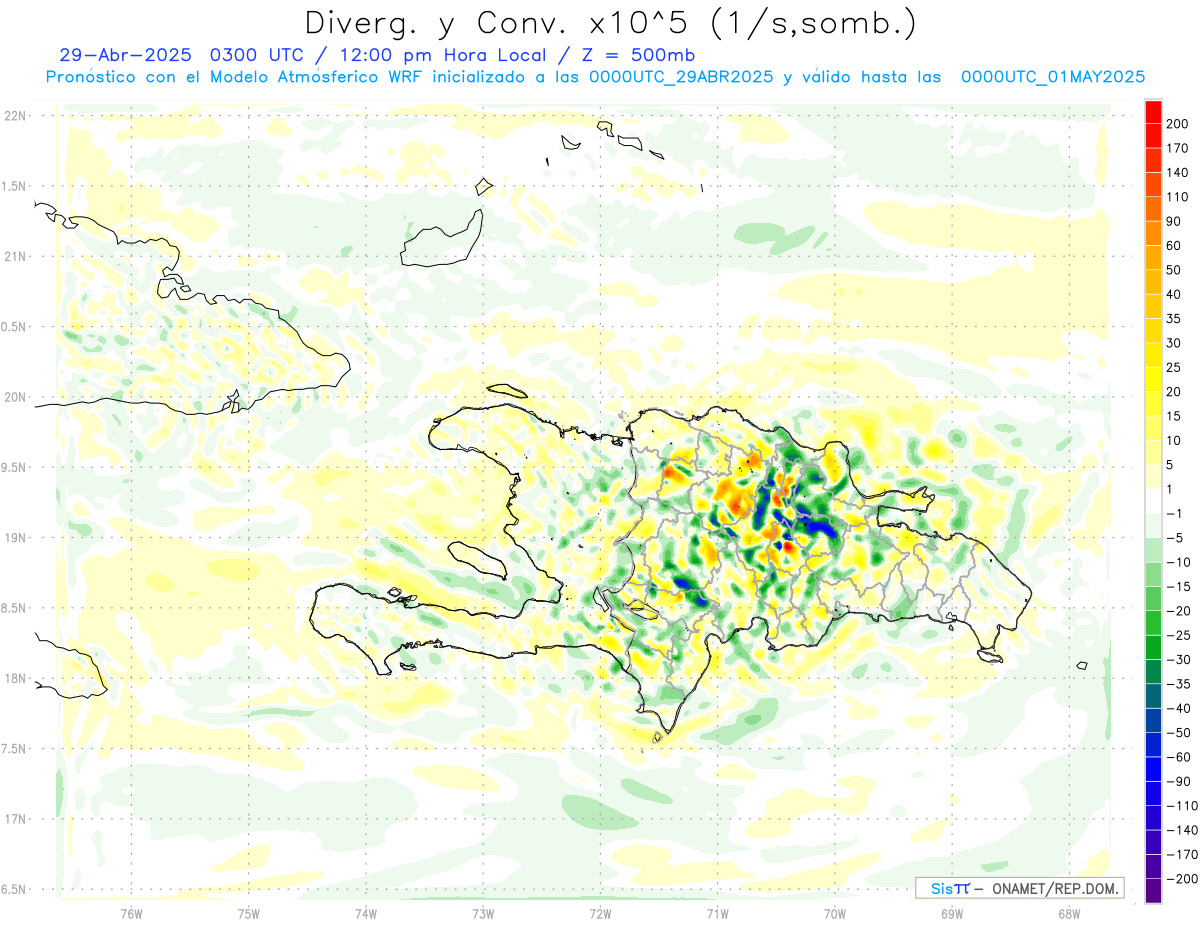Click the '-5' colorbar value
Image resolution: width=1200 pixels, height=927 pixels.
pyautogui.click(x=1175, y=538)
